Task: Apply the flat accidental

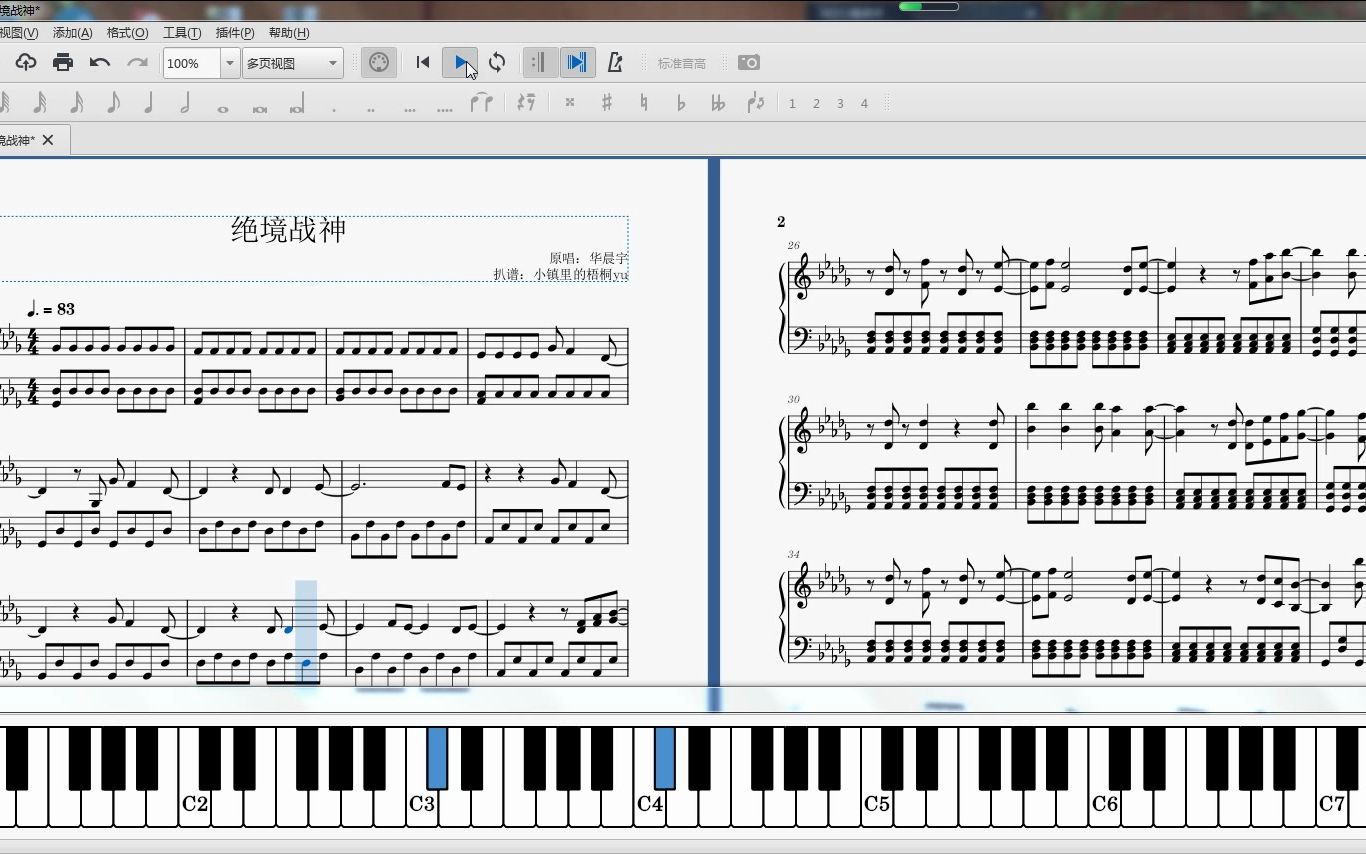Action: pyautogui.click(x=681, y=103)
